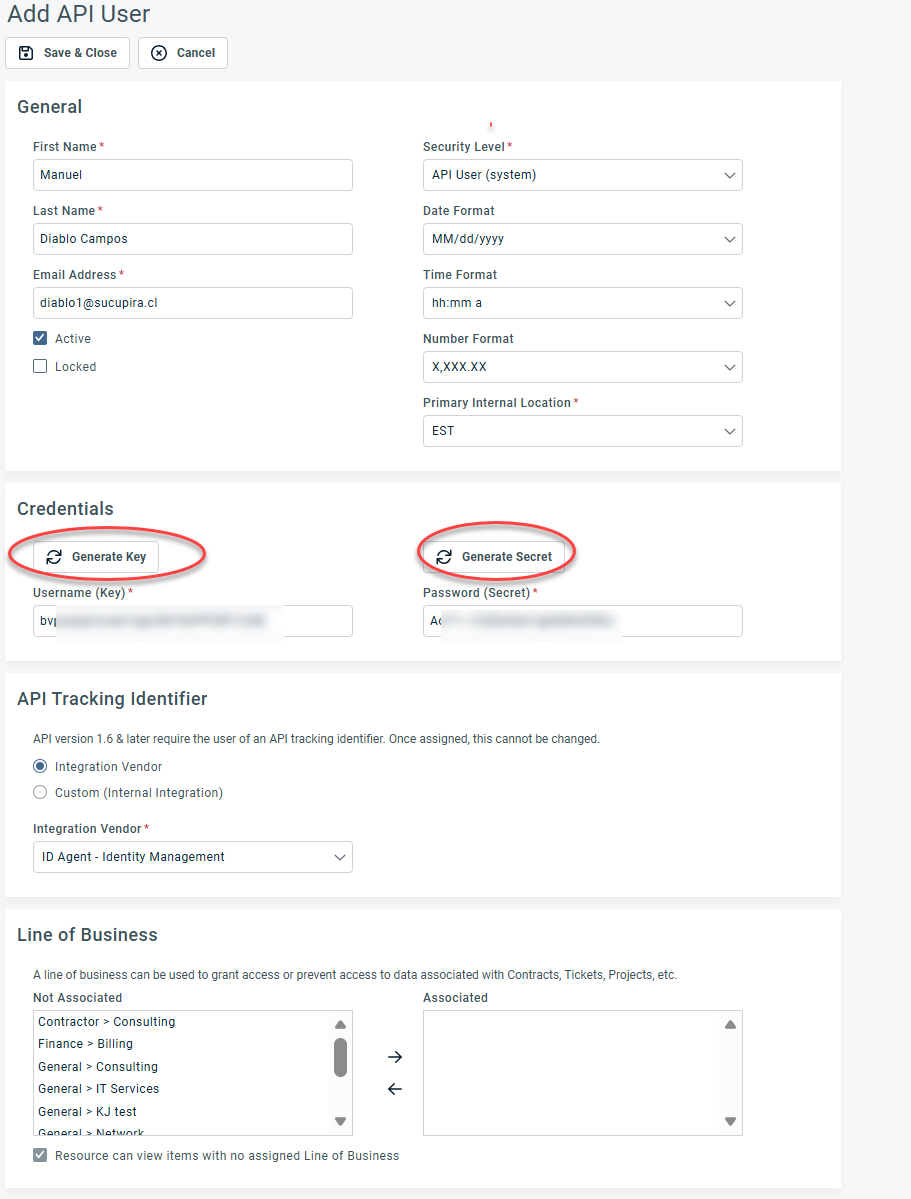Click the Save & Close floppy disk icon
911x1199 pixels.
[27, 53]
